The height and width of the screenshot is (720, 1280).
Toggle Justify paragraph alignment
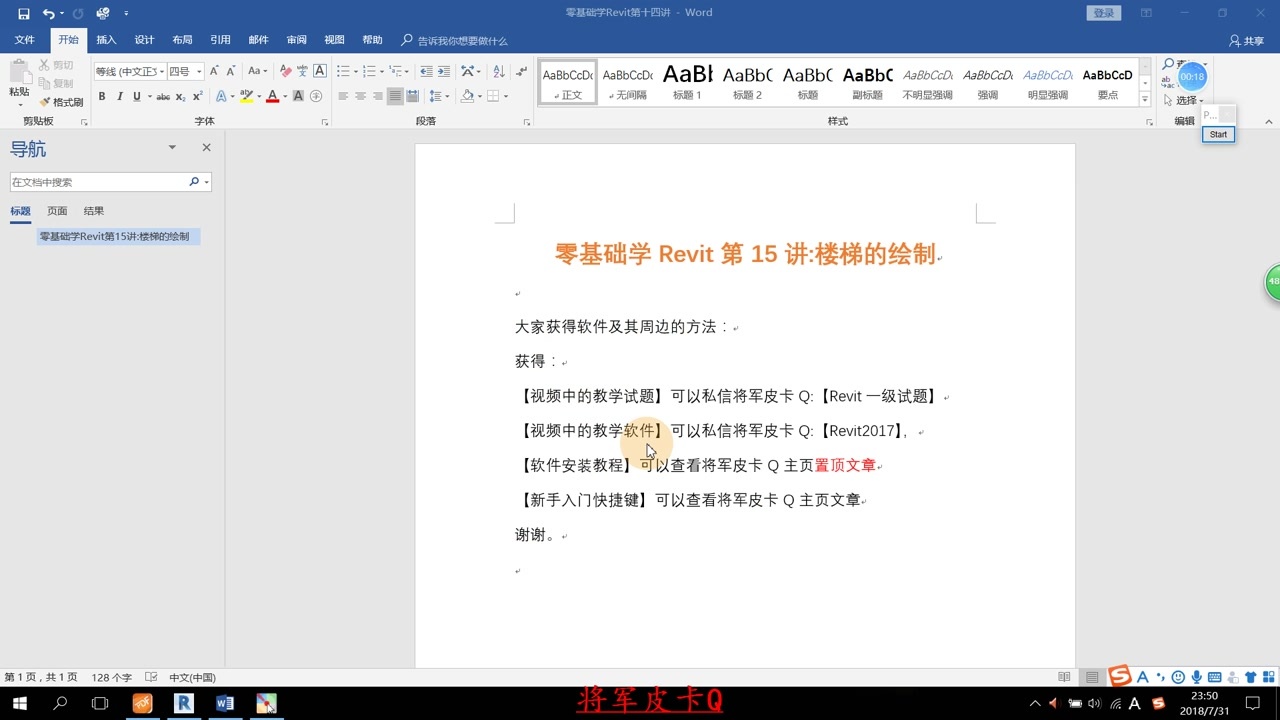395,97
